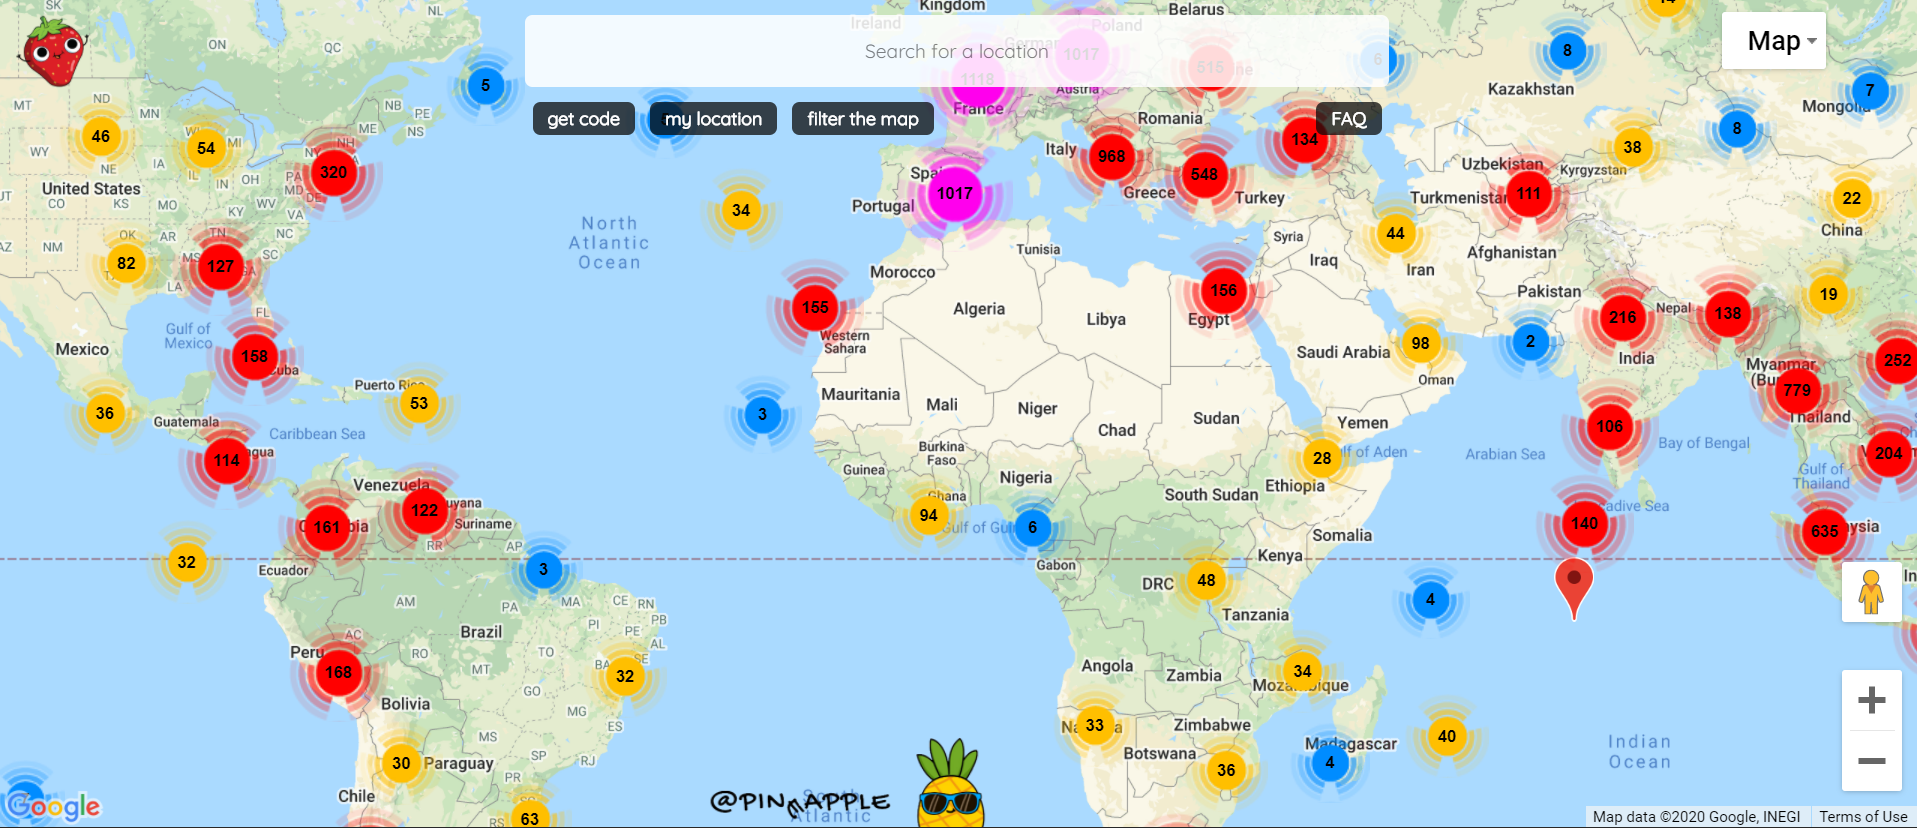1917x828 pixels.
Task: Select the red 114 cluster near Nicaragua
Action: click(227, 461)
